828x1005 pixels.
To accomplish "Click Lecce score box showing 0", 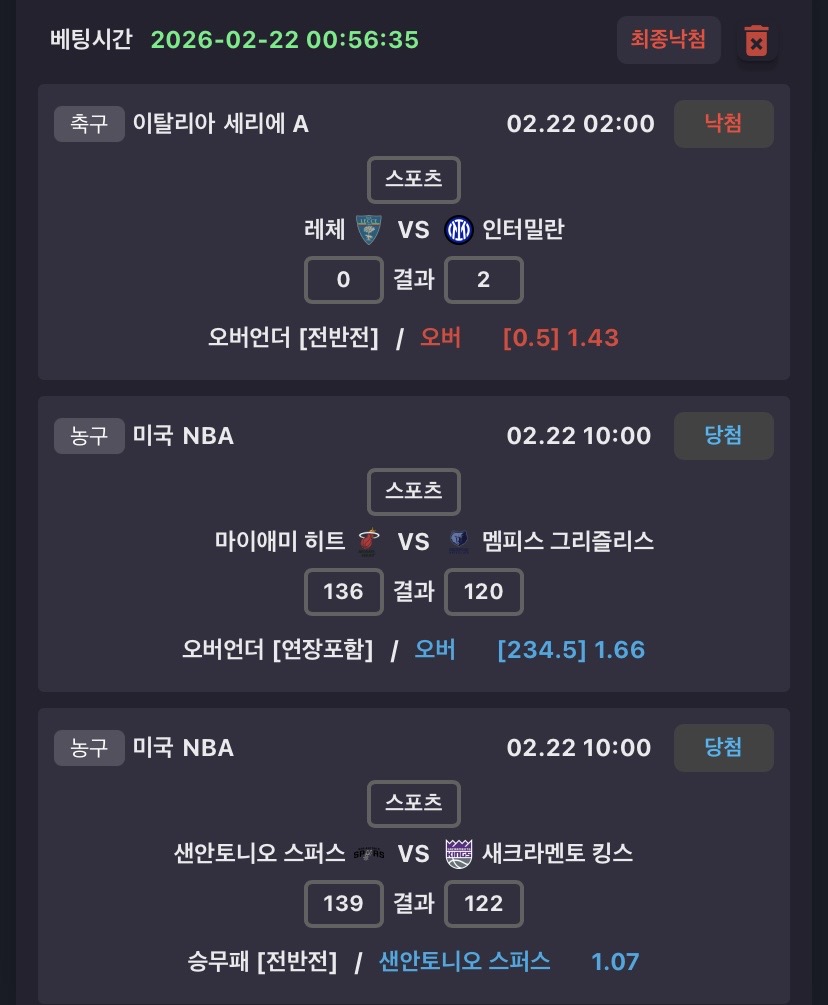I will tap(344, 280).
